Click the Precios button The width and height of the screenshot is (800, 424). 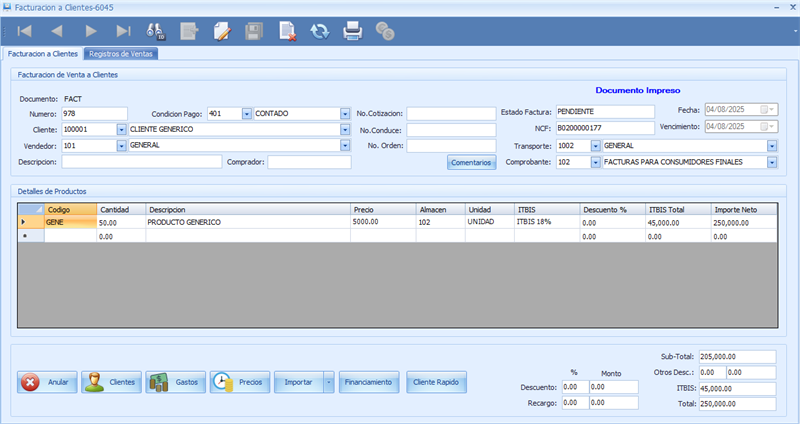[238, 382]
